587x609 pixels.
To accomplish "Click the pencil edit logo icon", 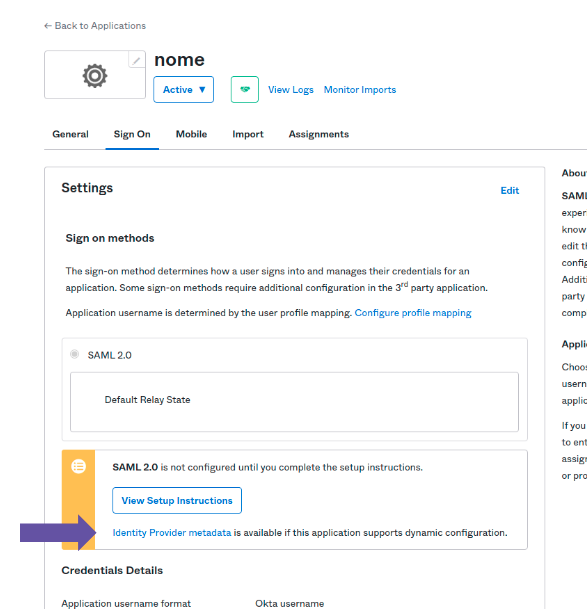I will click(136, 60).
